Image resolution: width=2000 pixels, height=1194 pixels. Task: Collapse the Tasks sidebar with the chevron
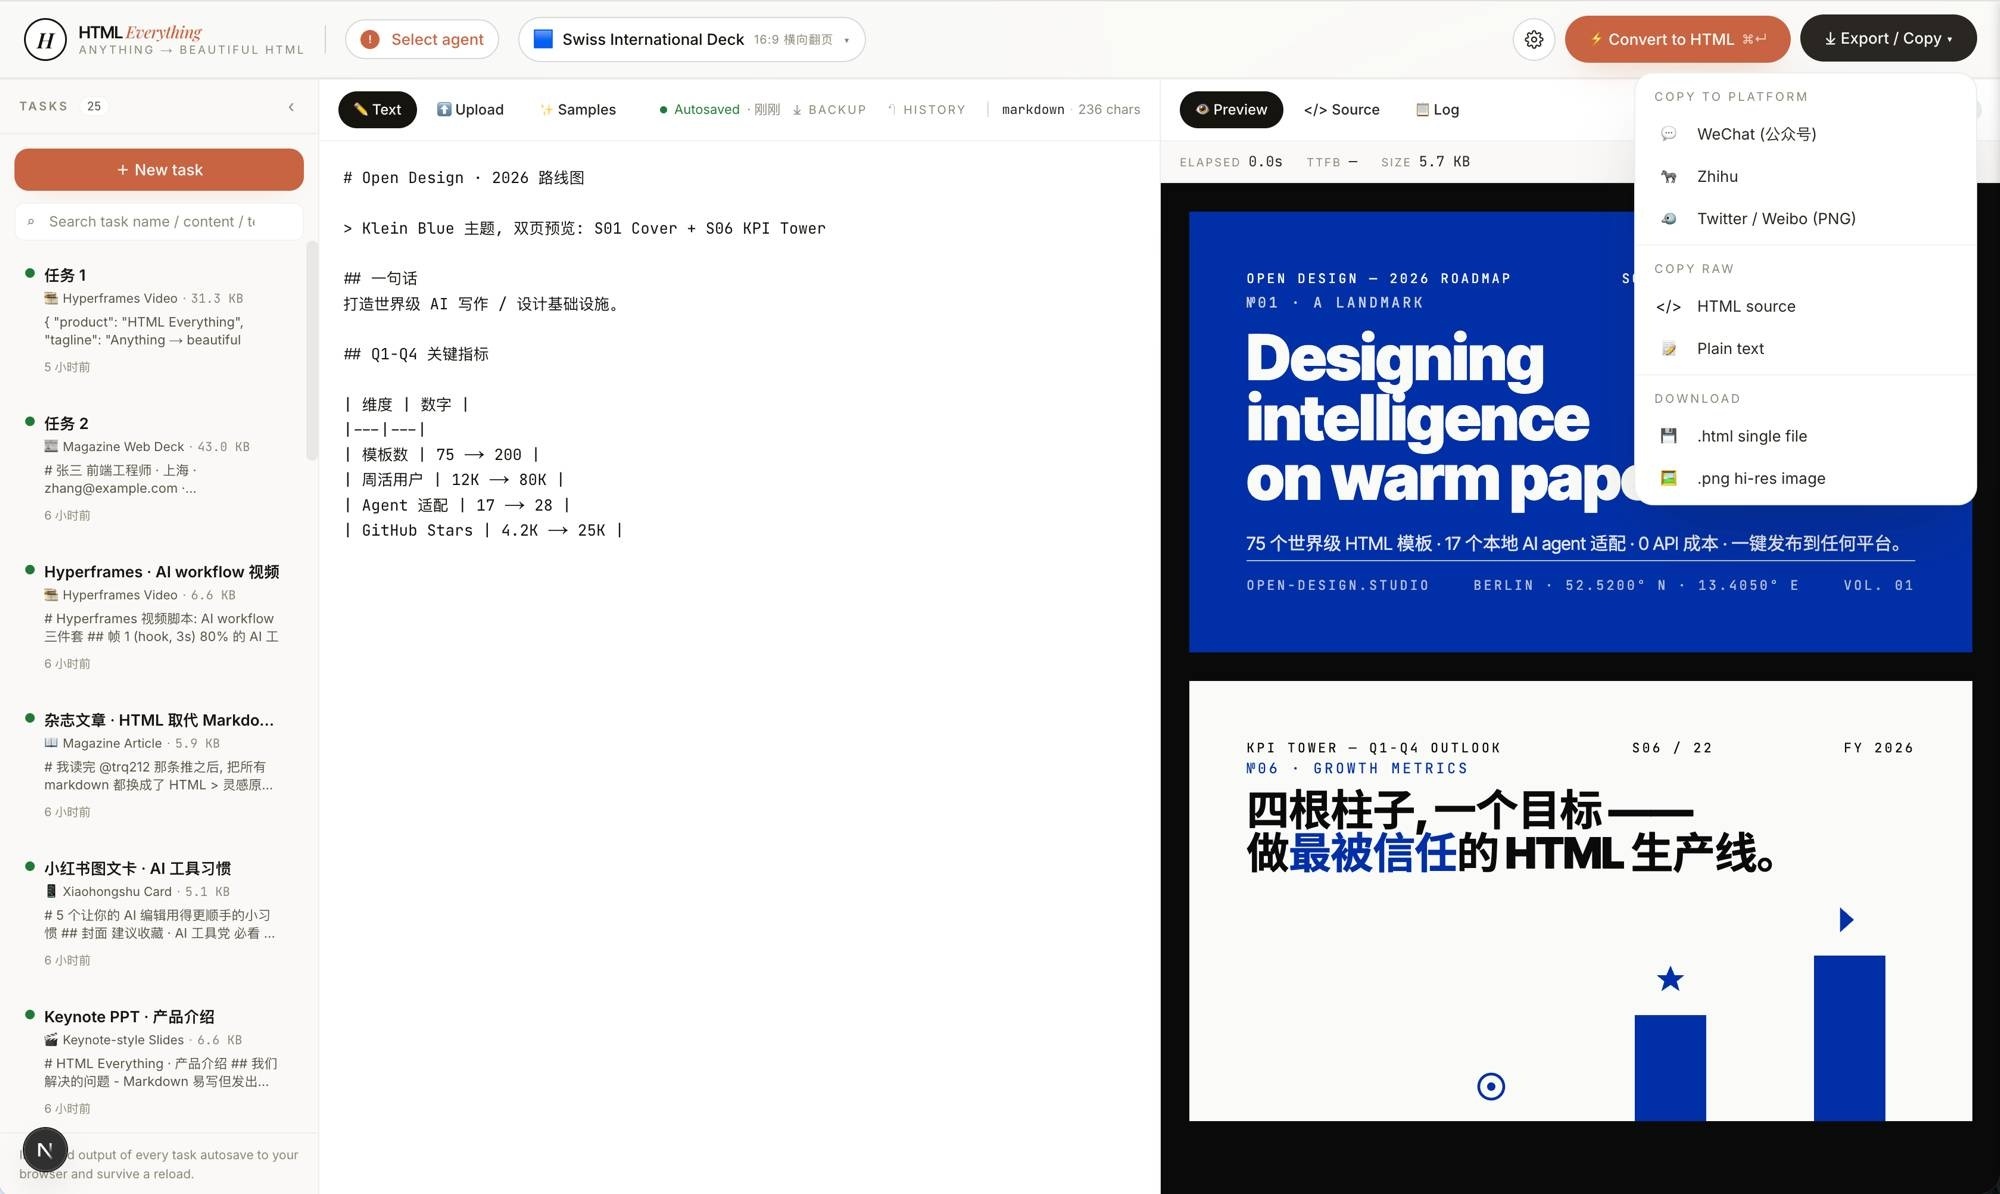coord(291,106)
